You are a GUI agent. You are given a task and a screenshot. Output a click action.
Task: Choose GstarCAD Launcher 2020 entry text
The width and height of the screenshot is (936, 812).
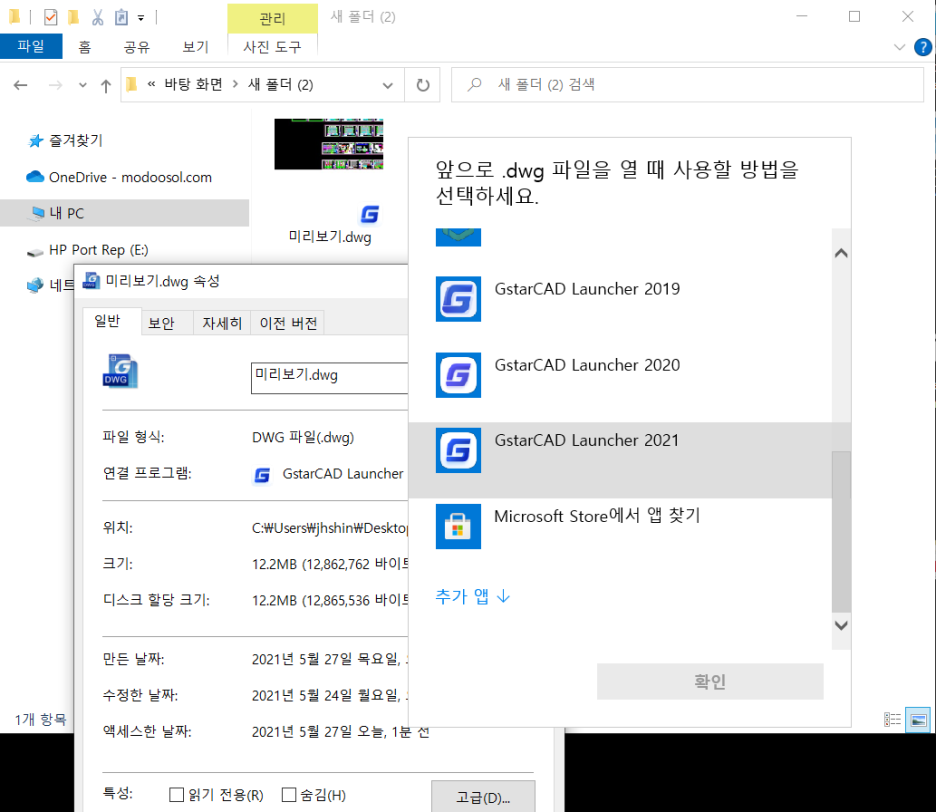click(587, 365)
